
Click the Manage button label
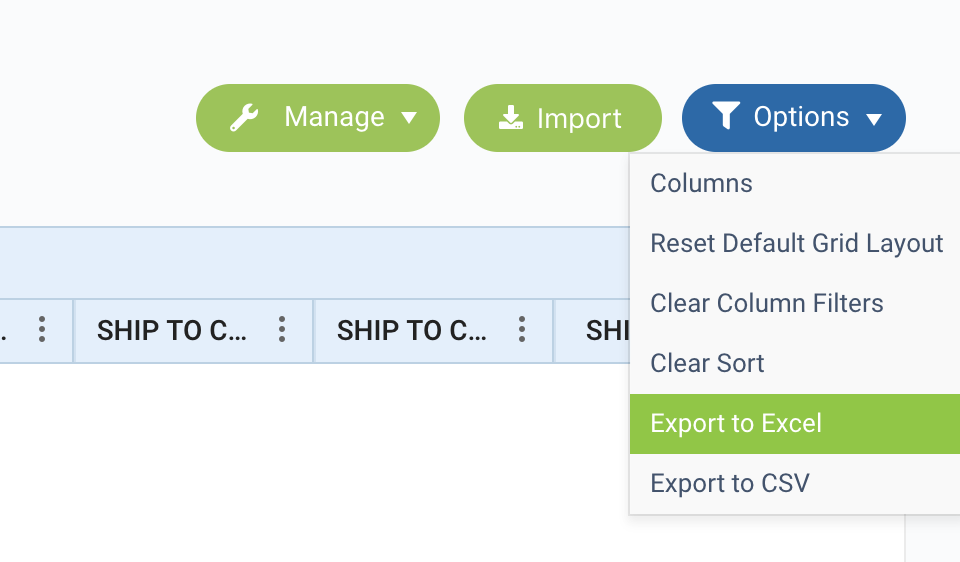334,116
